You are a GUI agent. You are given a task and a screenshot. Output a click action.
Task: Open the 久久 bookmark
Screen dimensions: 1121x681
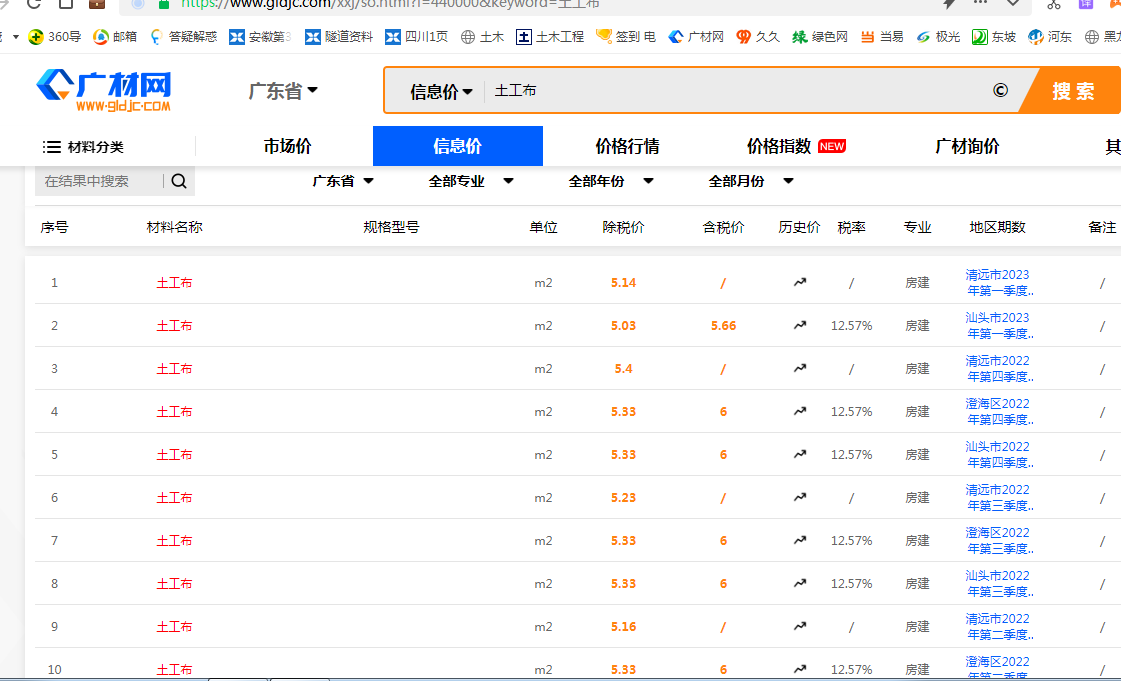(759, 36)
